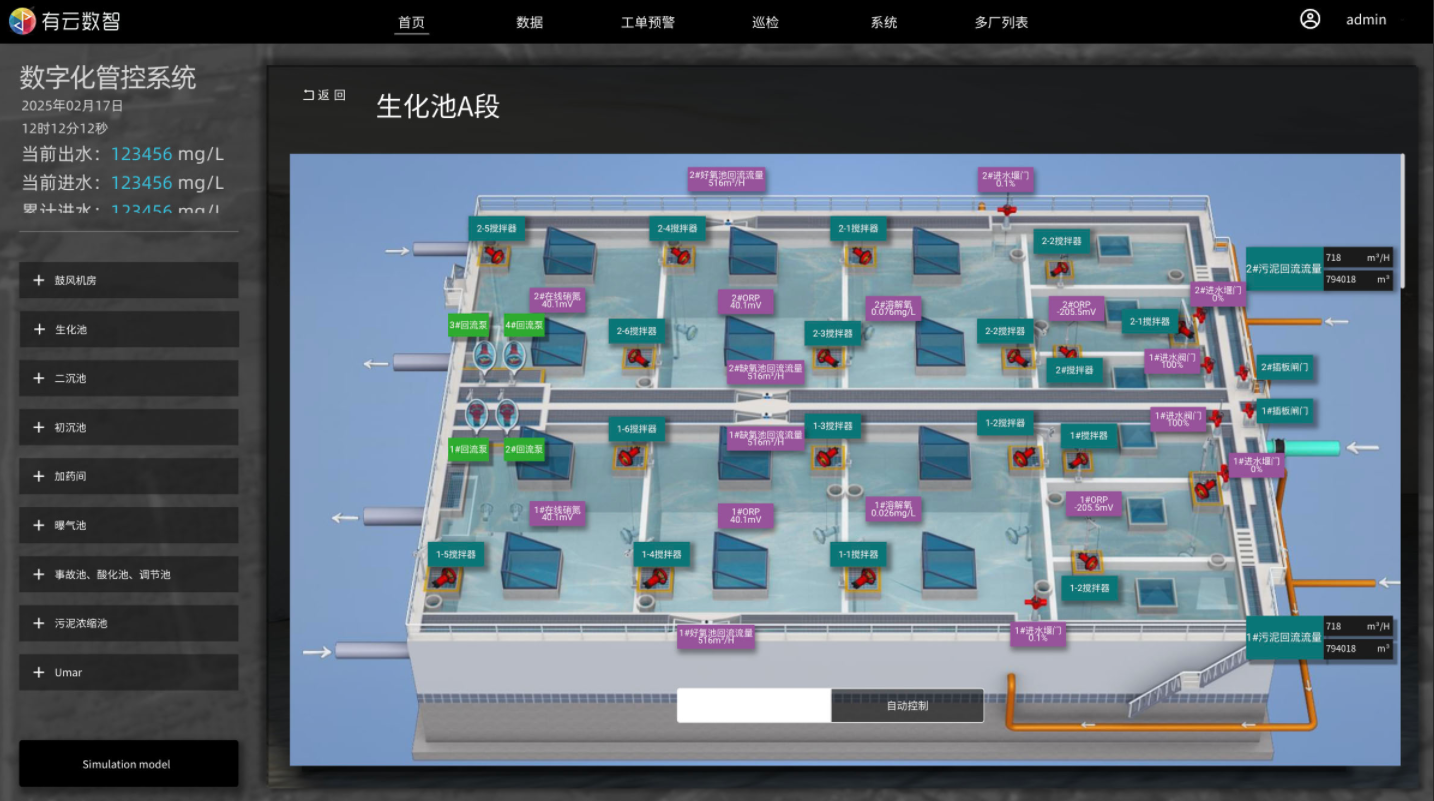This screenshot has height=801, width=1434.
Task: Click red mixer icon under 2-6搅拌器 label
Action: pyautogui.click(x=635, y=357)
